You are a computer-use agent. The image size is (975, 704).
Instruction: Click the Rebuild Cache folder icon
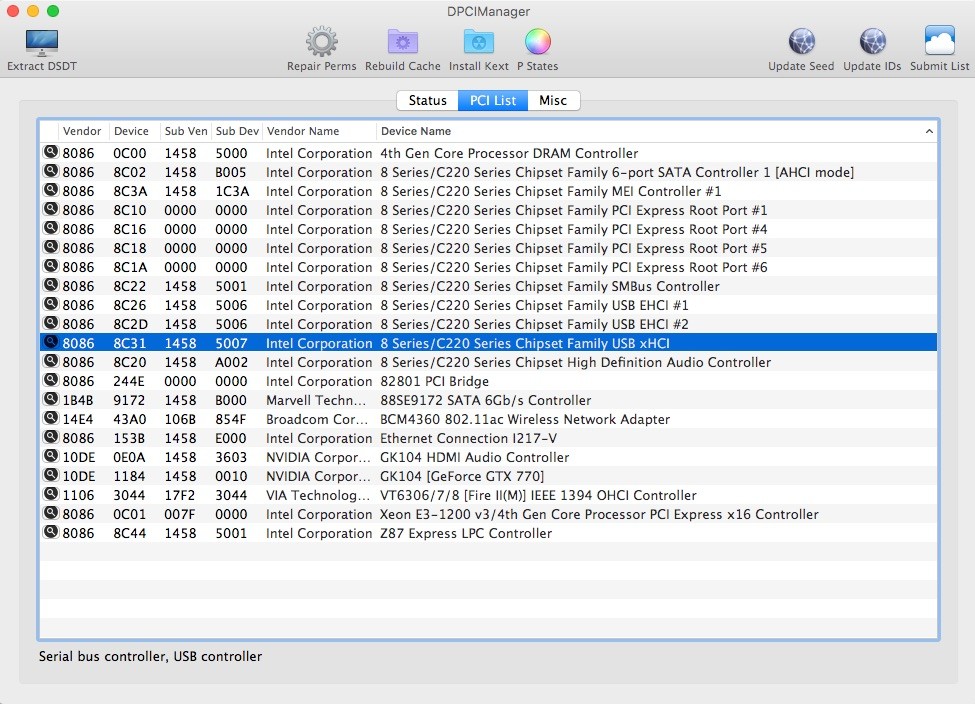(x=402, y=43)
